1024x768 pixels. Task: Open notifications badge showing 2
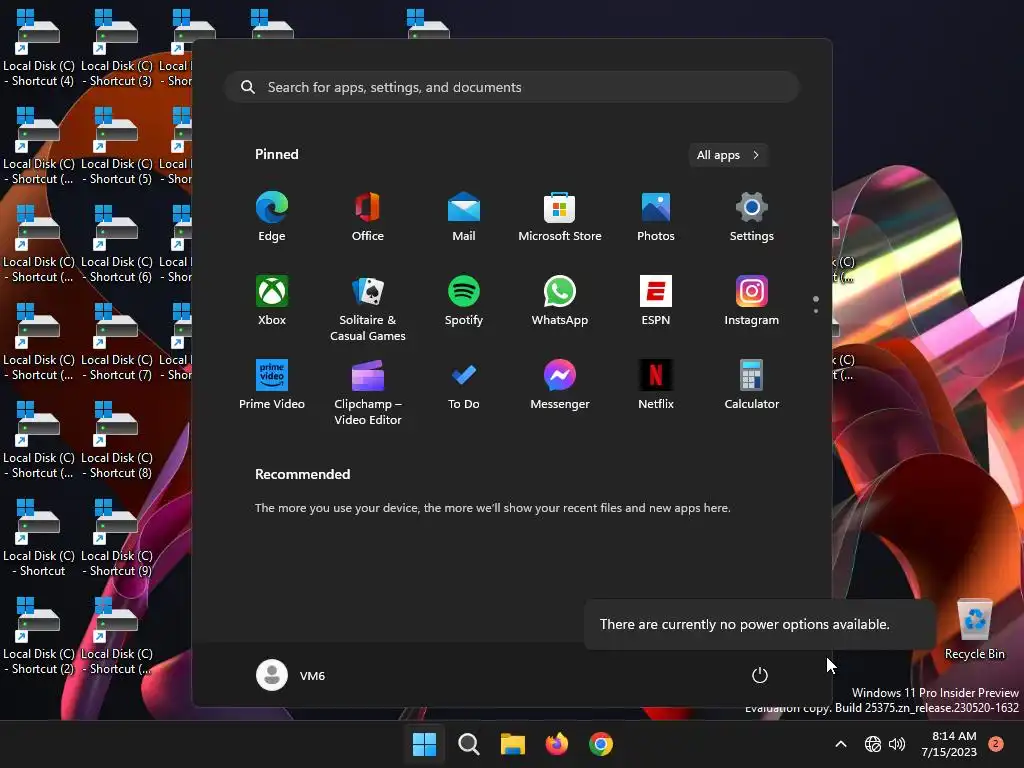(996, 744)
